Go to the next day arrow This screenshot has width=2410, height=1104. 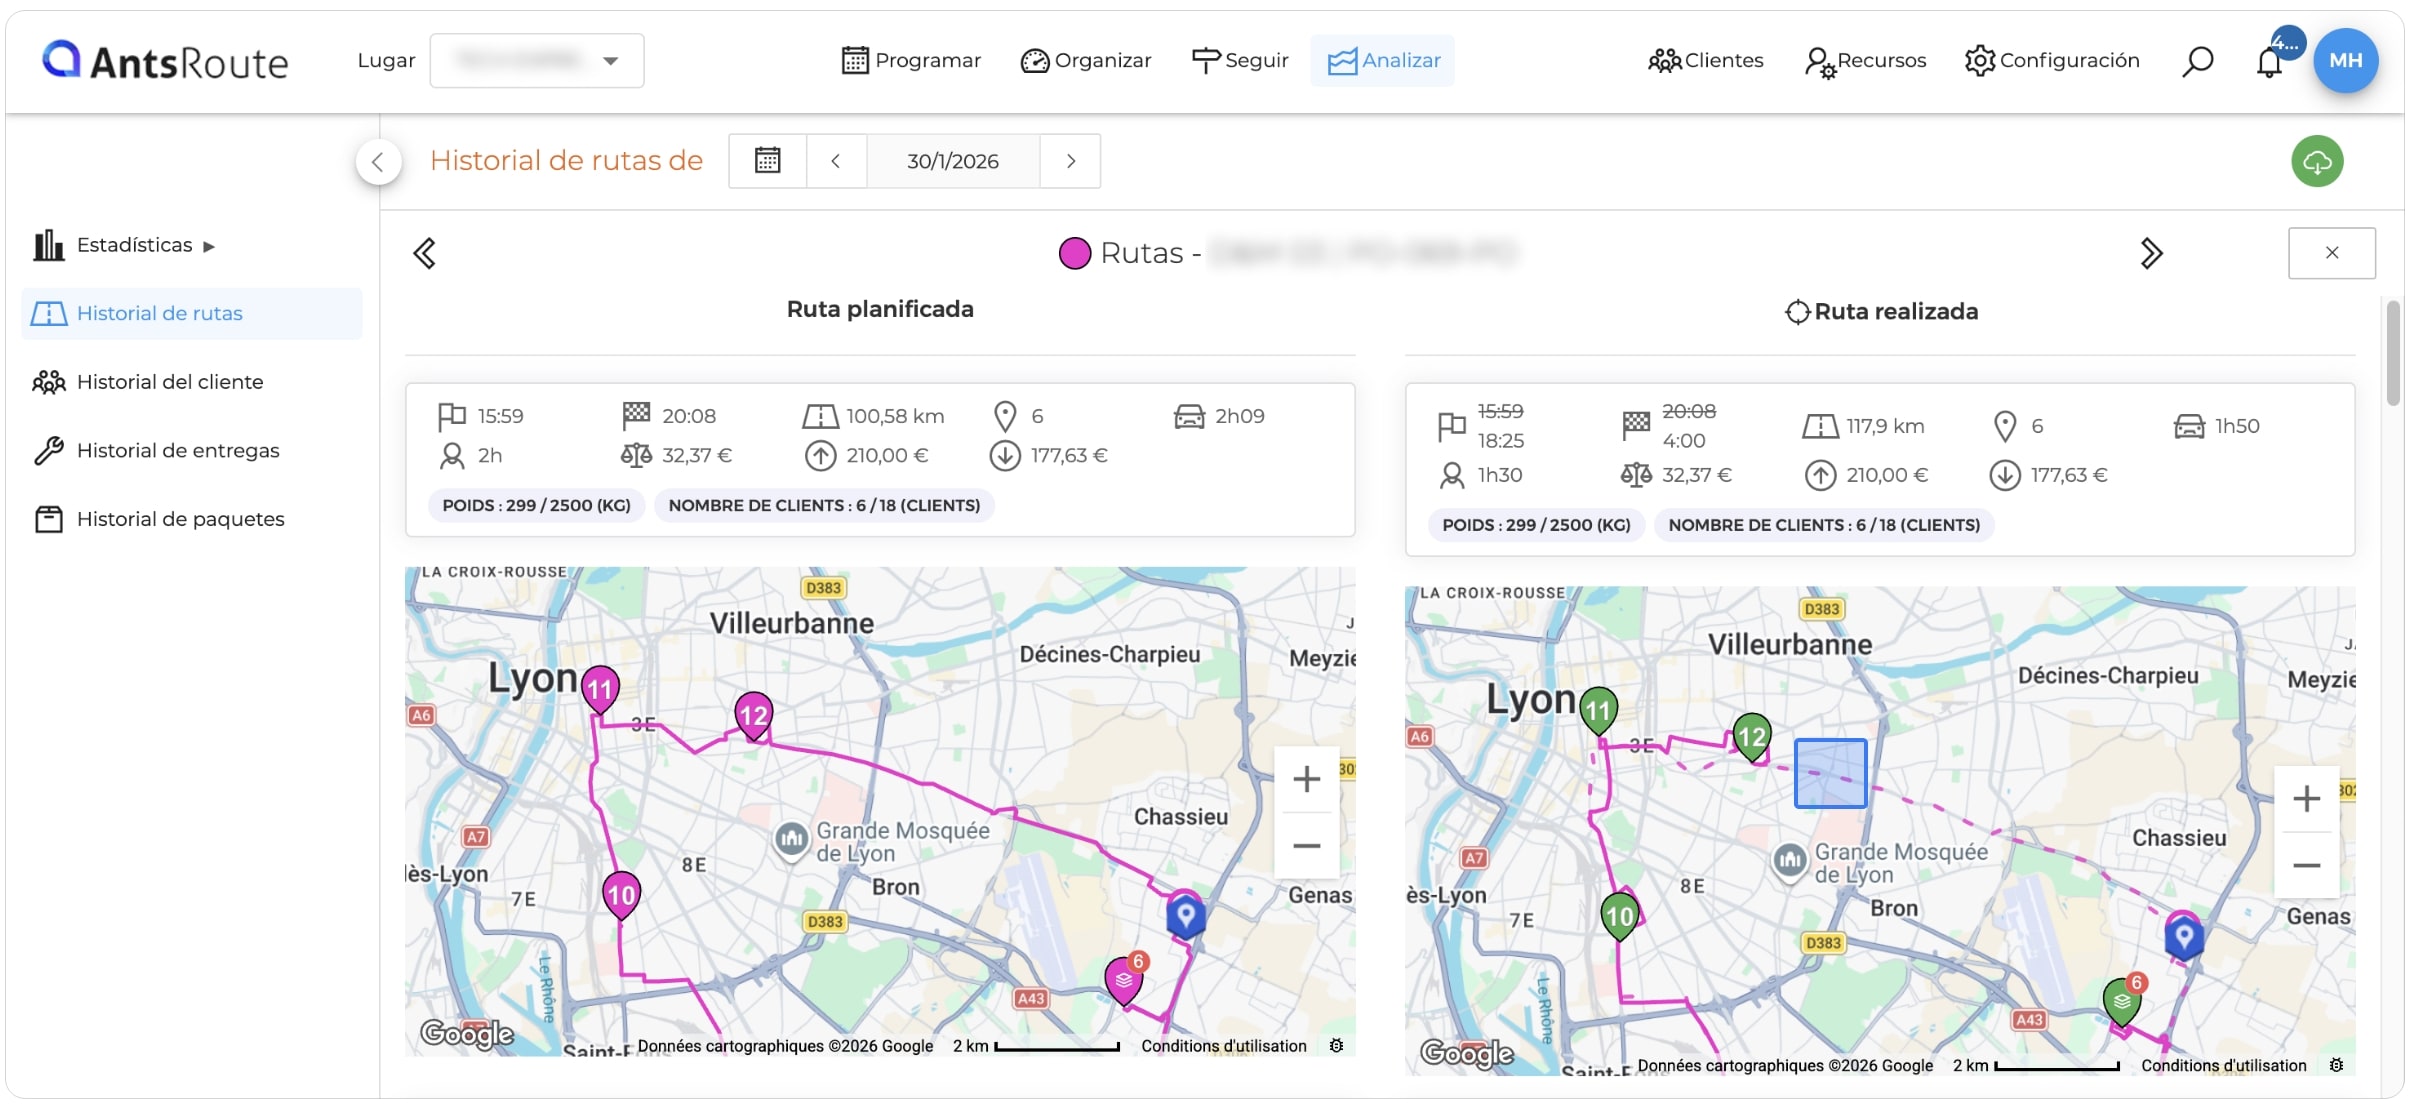pyautogui.click(x=1070, y=160)
